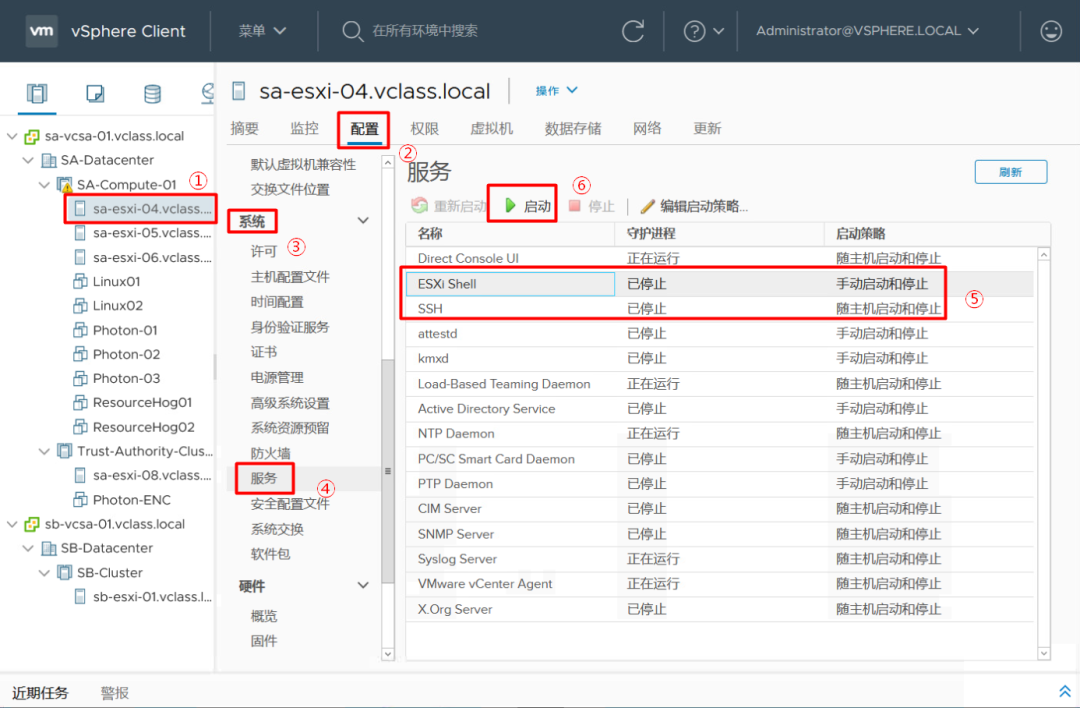1080x708 pixels.
Task: Collapse the SA-Compute-01 tree expander
Action: click(x=44, y=184)
